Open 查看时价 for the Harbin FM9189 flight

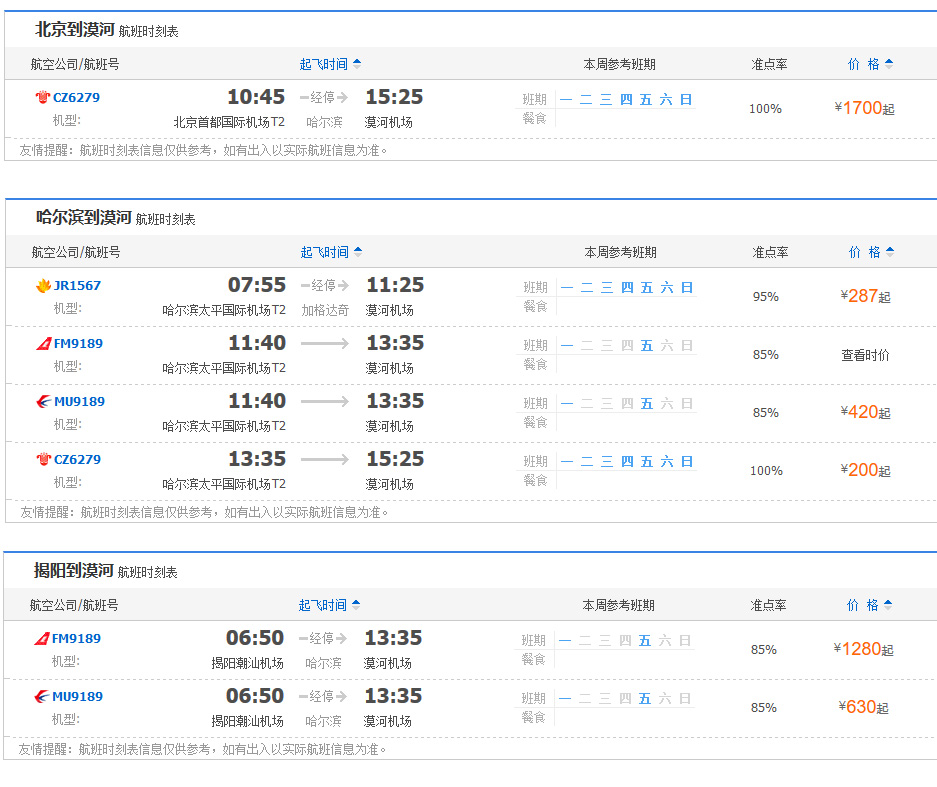click(865, 355)
